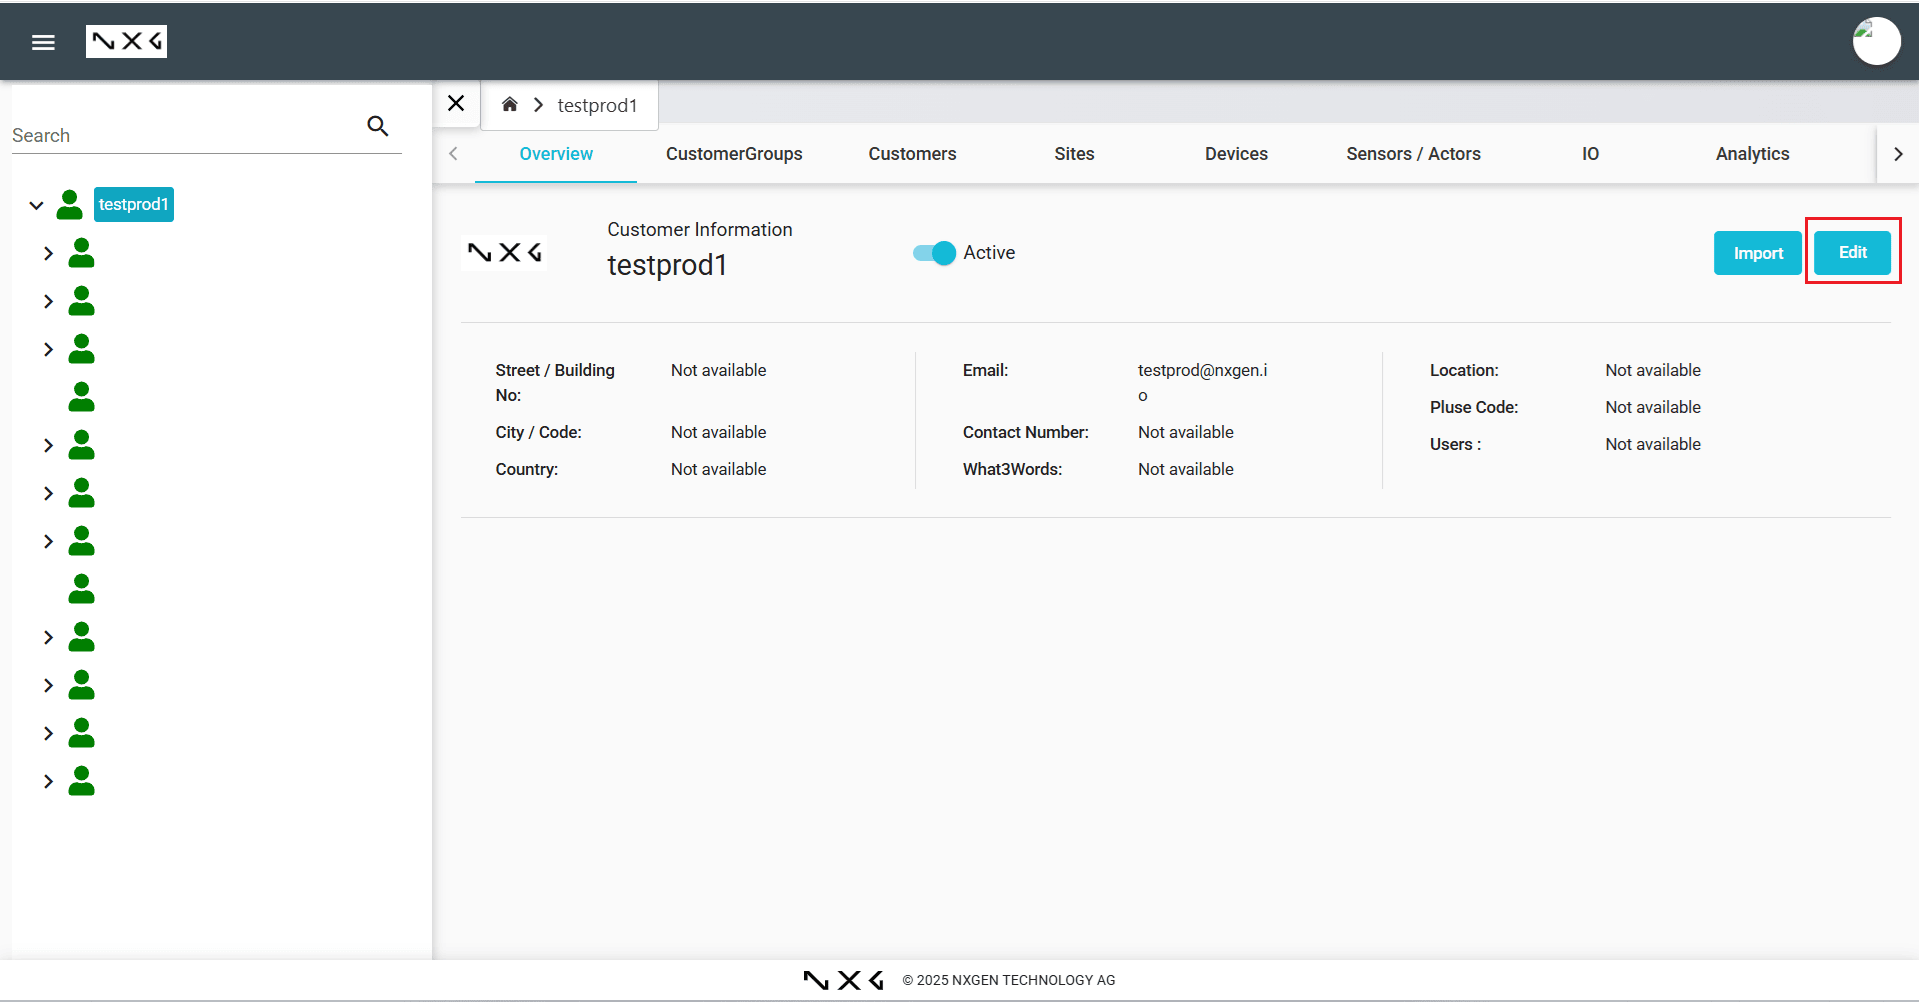The width and height of the screenshot is (1919, 1002).
Task: Click the customer logo beside Customer Information
Action: pos(504,252)
